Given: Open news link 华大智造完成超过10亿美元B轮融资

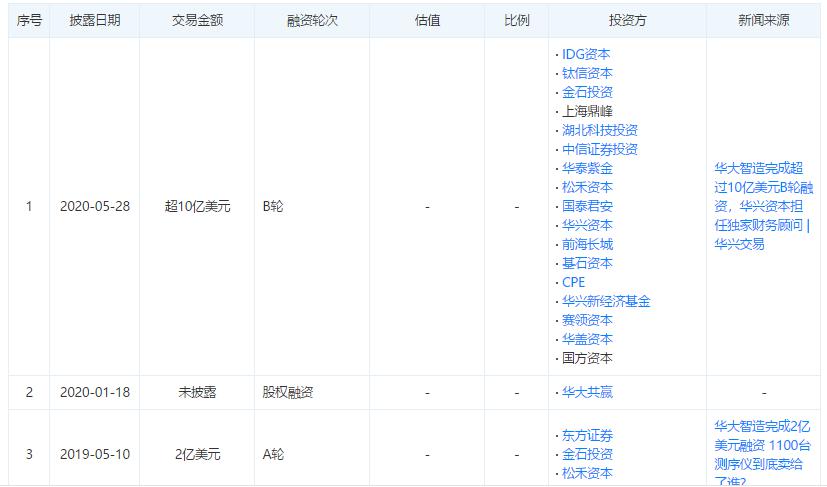Looking at the screenshot, I should (x=764, y=206).
